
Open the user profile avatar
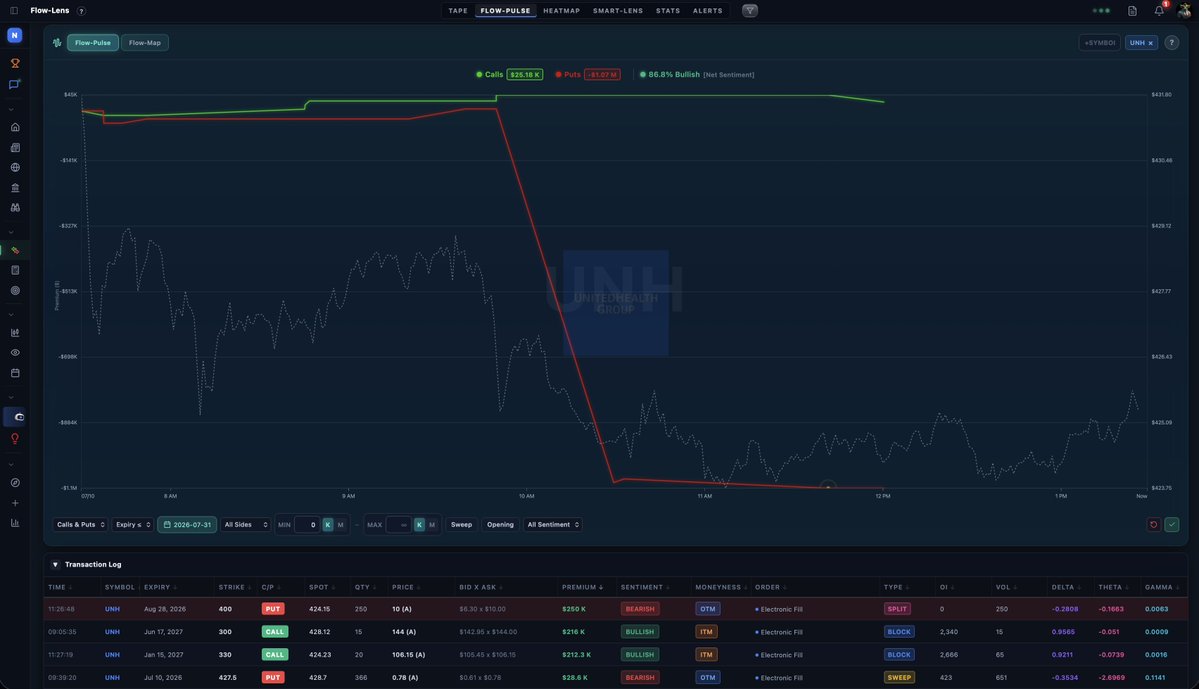click(x=1184, y=11)
